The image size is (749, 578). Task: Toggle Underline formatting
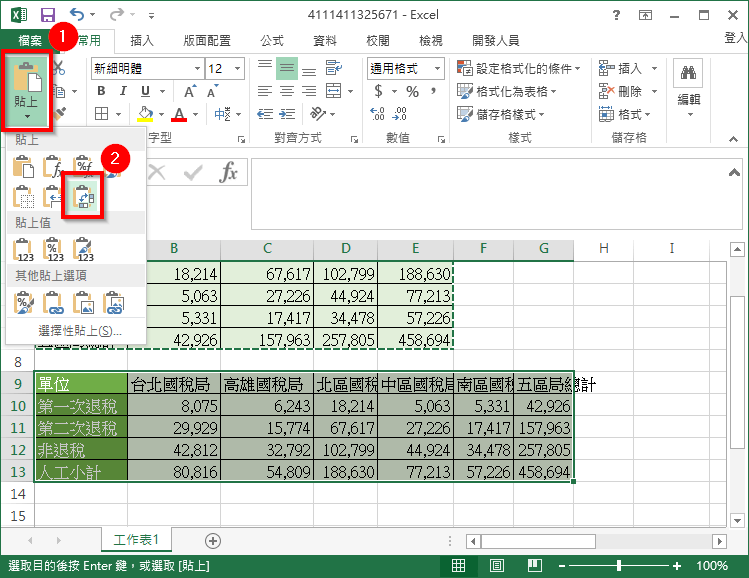point(145,91)
